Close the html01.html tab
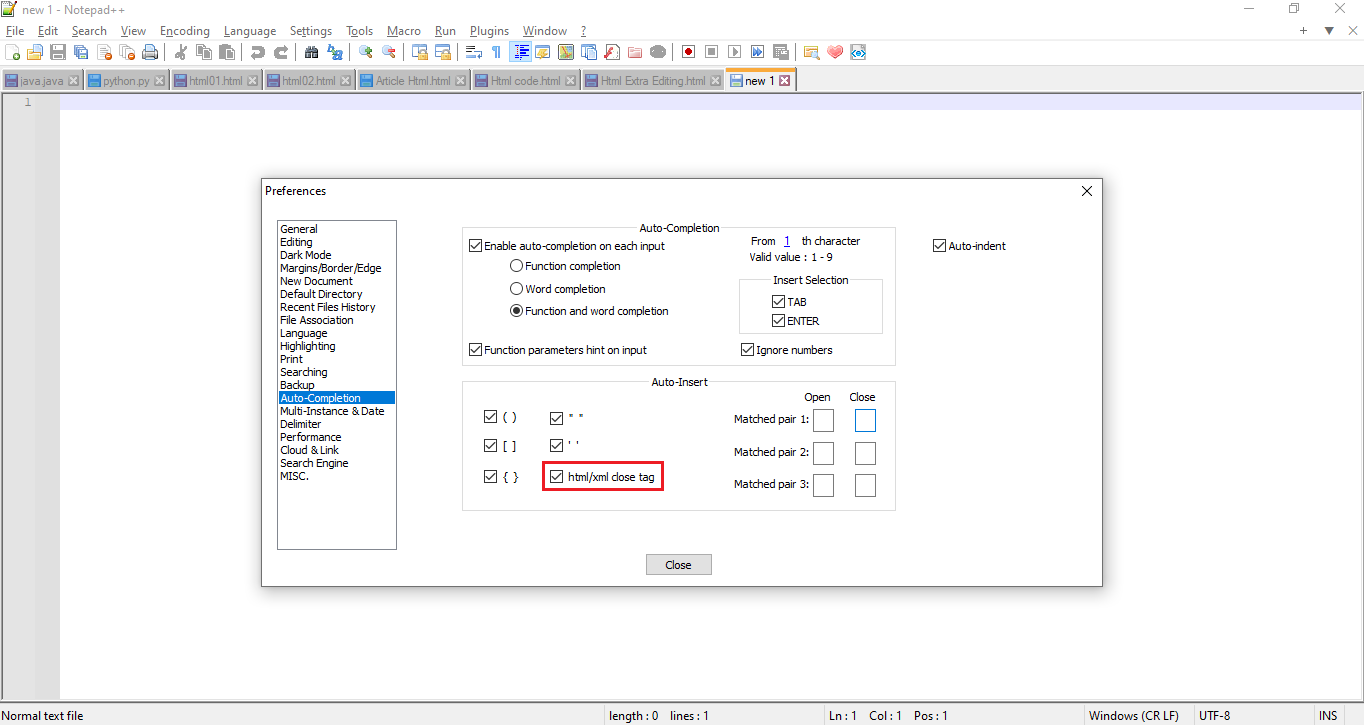This screenshot has height=725, width=1364. [x=253, y=81]
